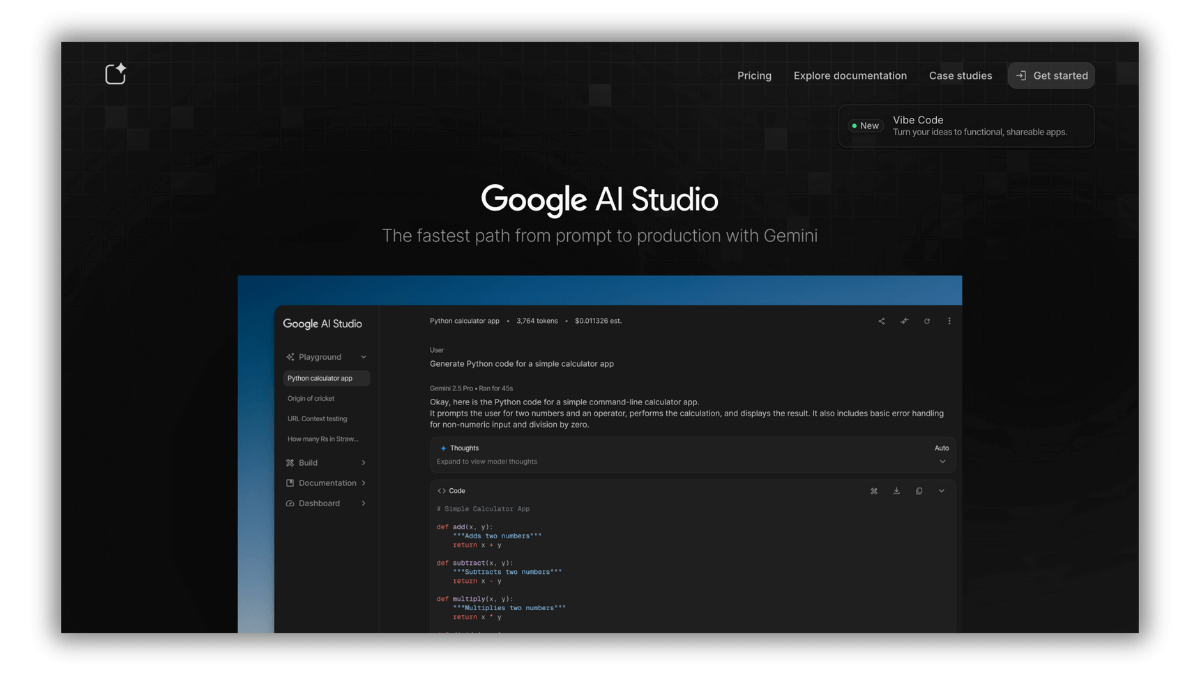Copy the code with the copy icon
Image resolution: width=1200 pixels, height=675 pixels.
point(919,491)
